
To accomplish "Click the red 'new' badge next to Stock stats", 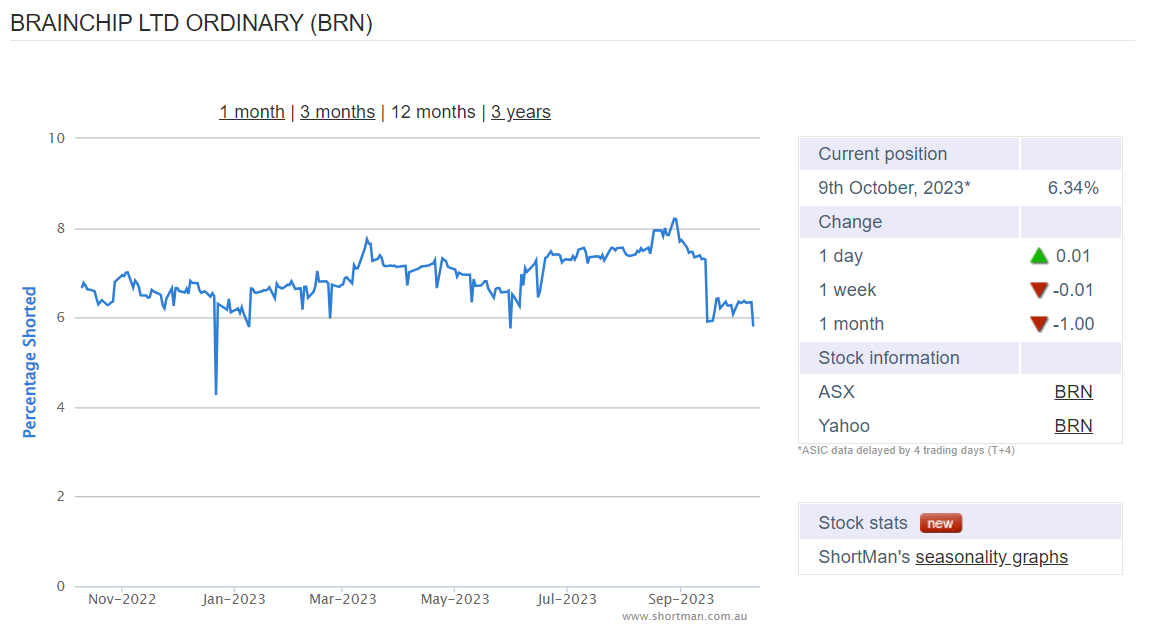I will [x=940, y=523].
